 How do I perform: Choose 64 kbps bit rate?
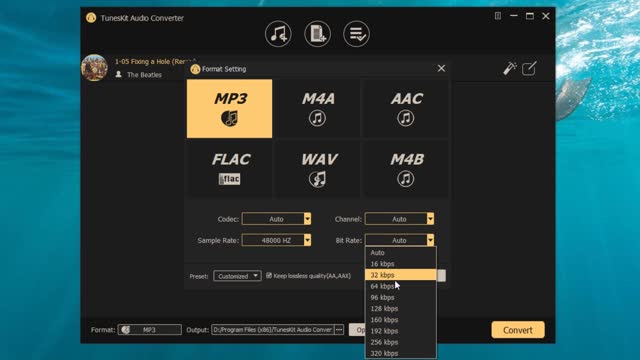coord(400,286)
